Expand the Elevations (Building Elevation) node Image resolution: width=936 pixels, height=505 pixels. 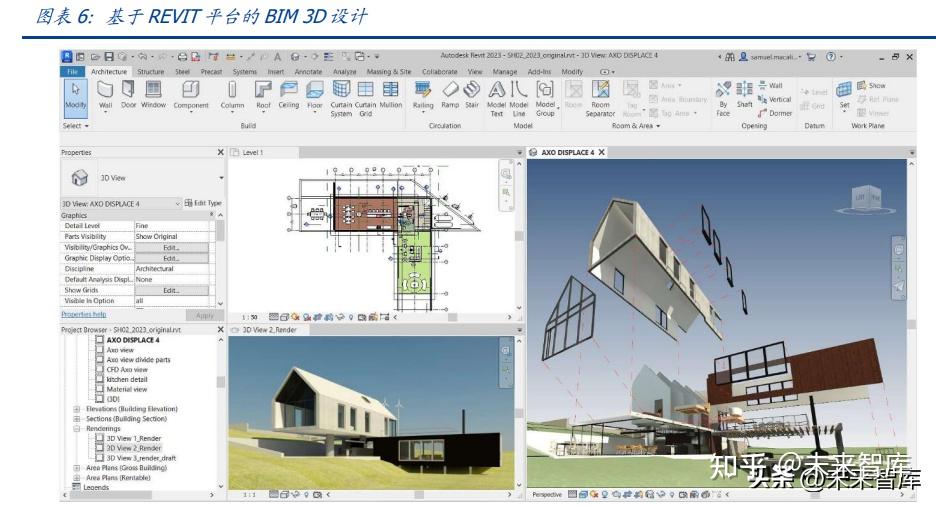(76, 409)
